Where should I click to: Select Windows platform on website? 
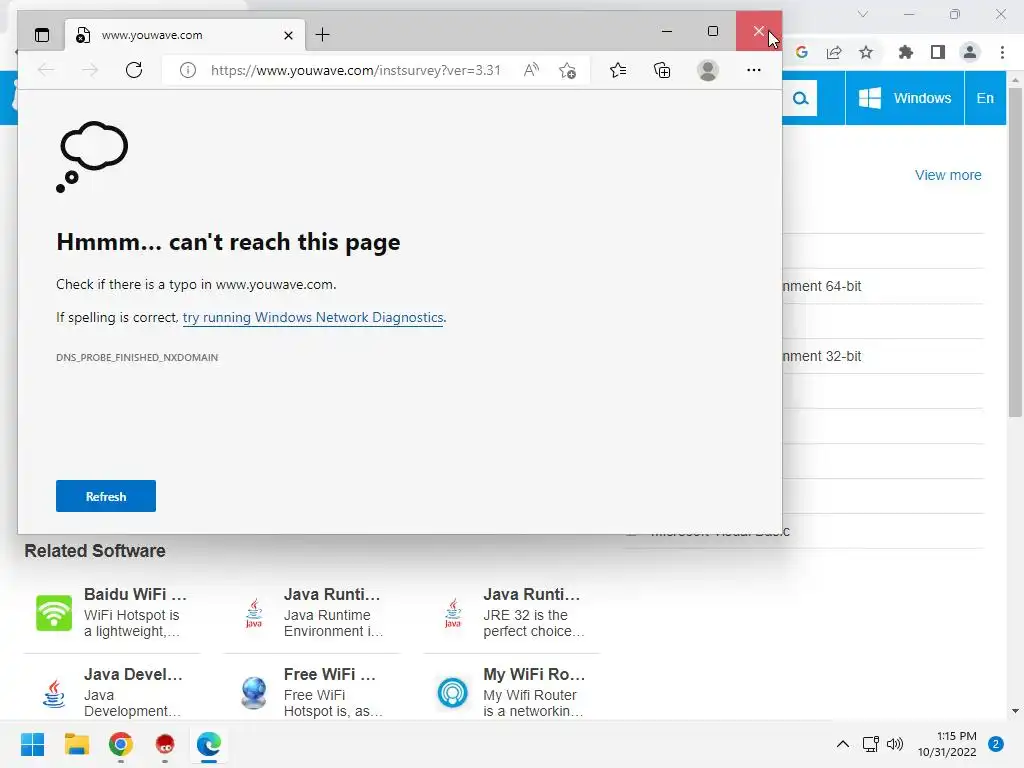pos(904,98)
